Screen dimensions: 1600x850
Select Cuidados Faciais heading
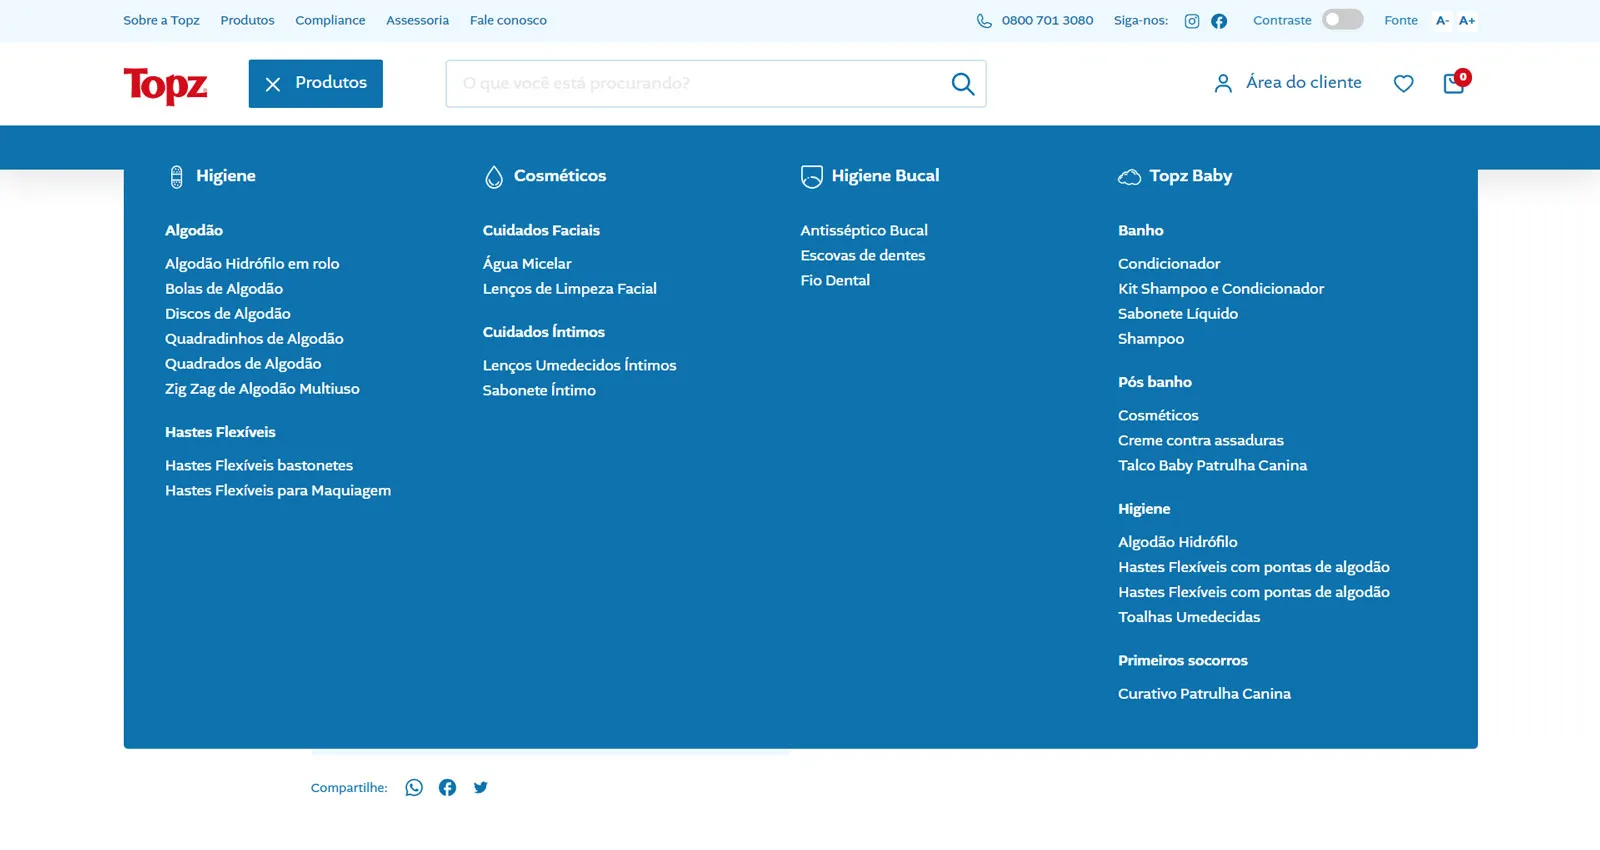[541, 231]
